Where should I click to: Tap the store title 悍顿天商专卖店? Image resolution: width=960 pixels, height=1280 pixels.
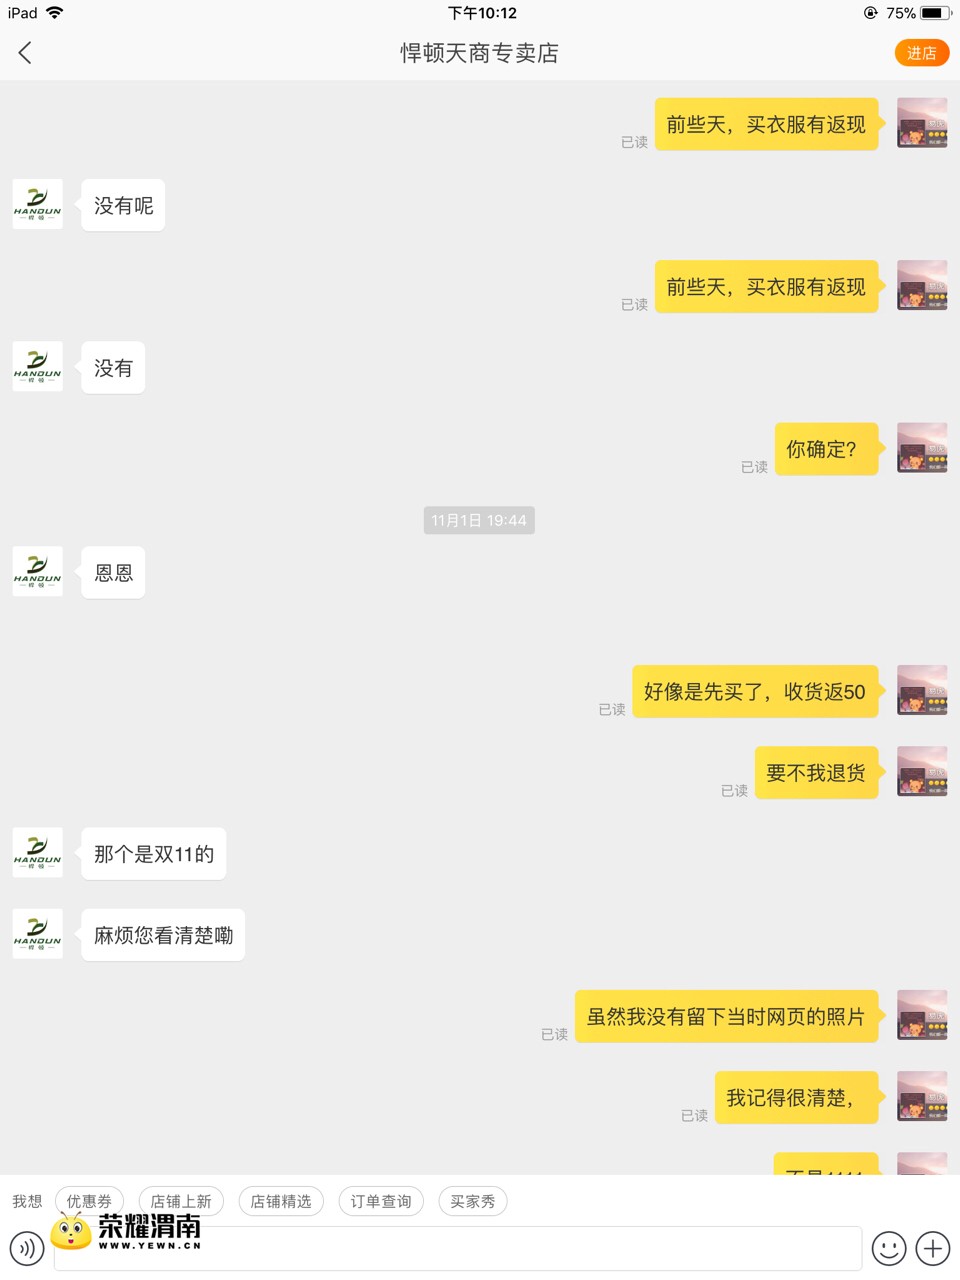coord(480,53)
